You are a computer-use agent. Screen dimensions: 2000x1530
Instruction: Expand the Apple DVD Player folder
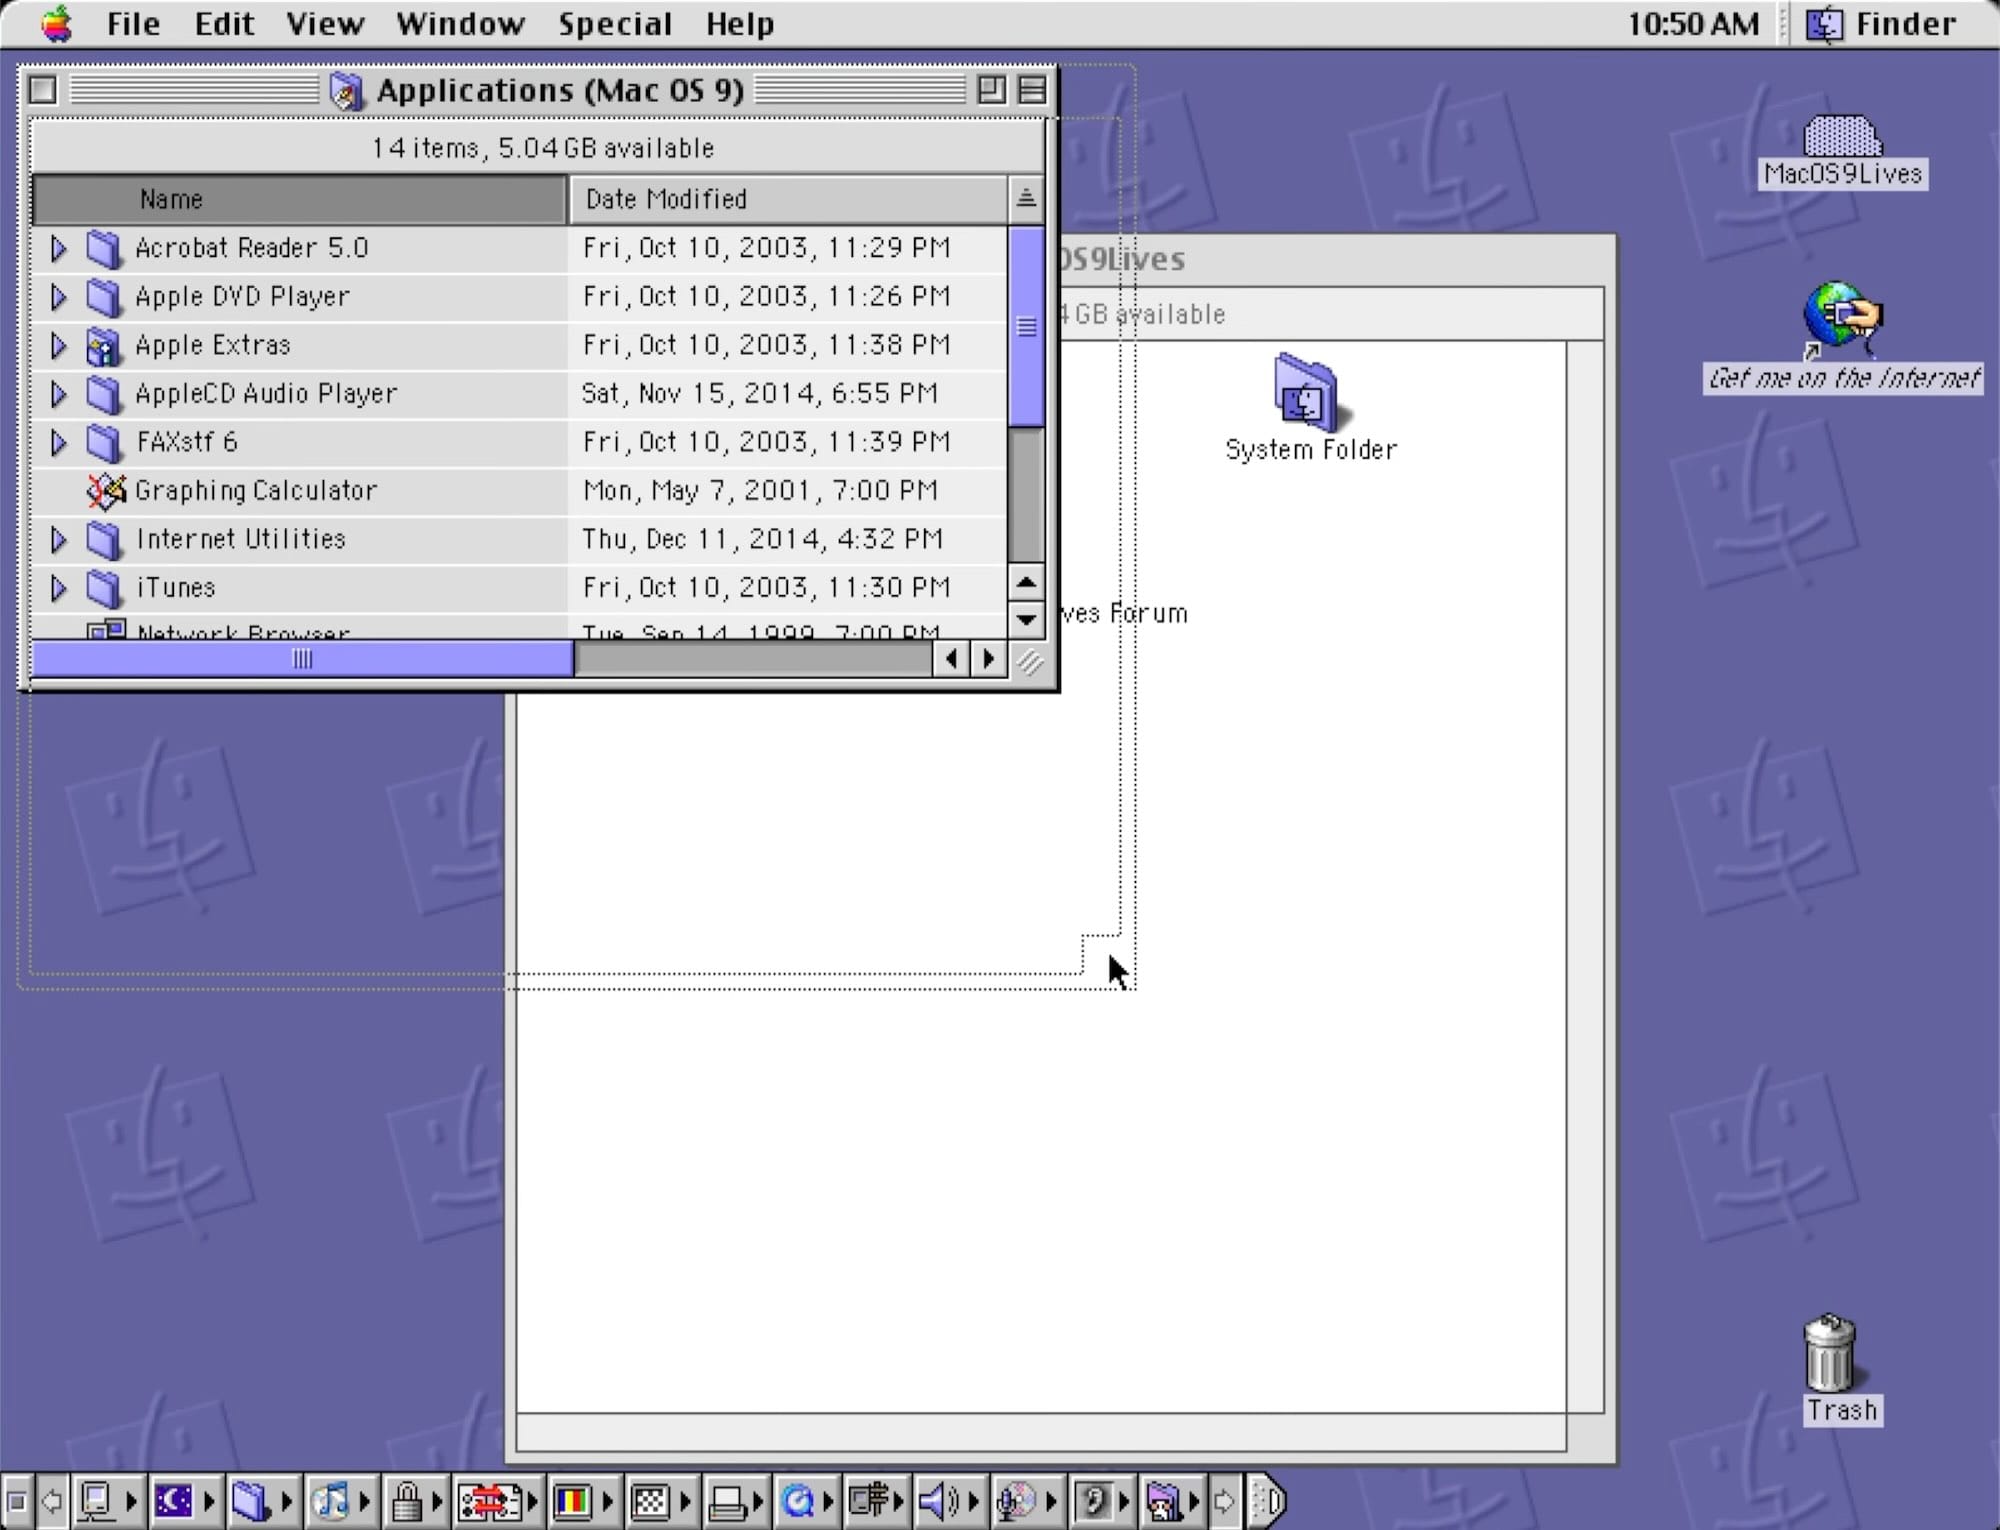58,297
